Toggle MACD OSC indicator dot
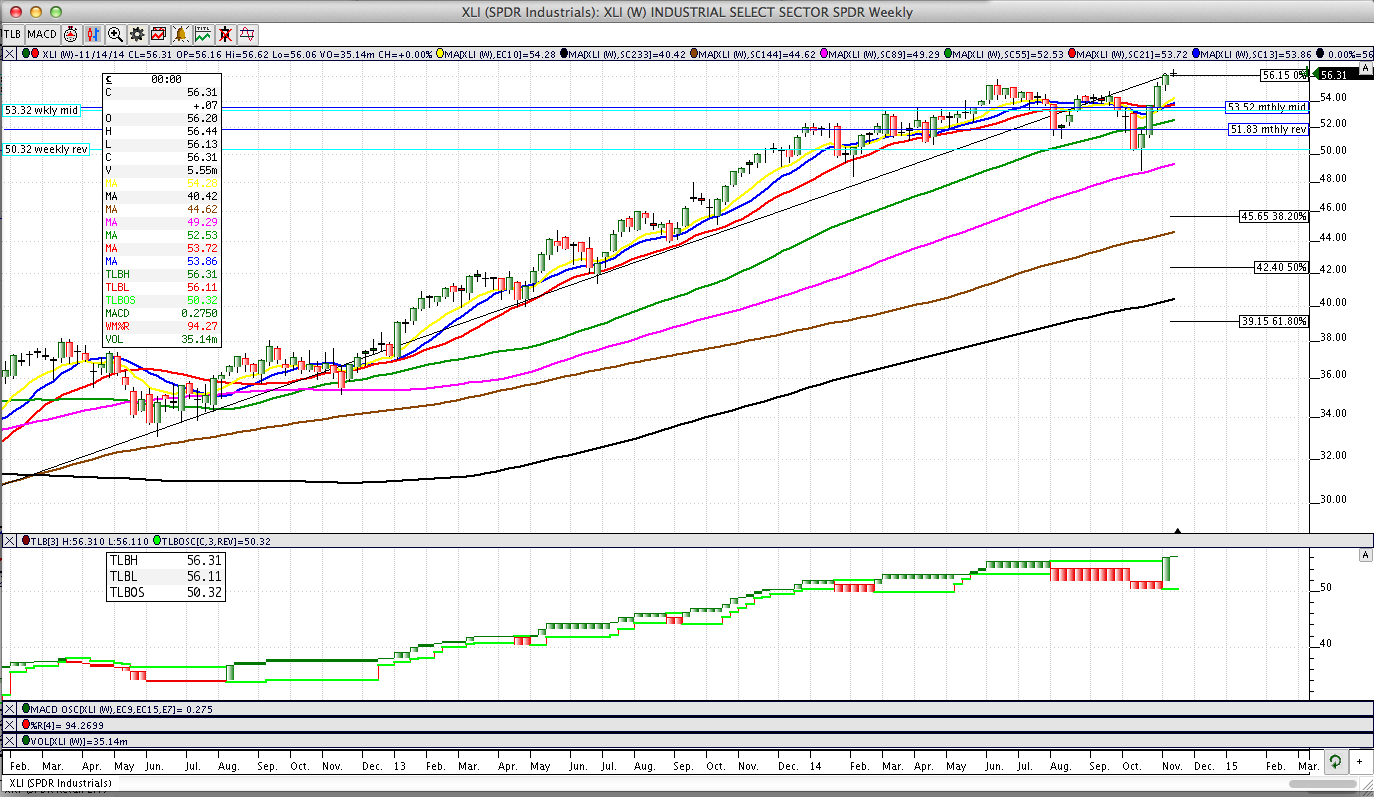Screen dimensions: 1374x797 24,709
